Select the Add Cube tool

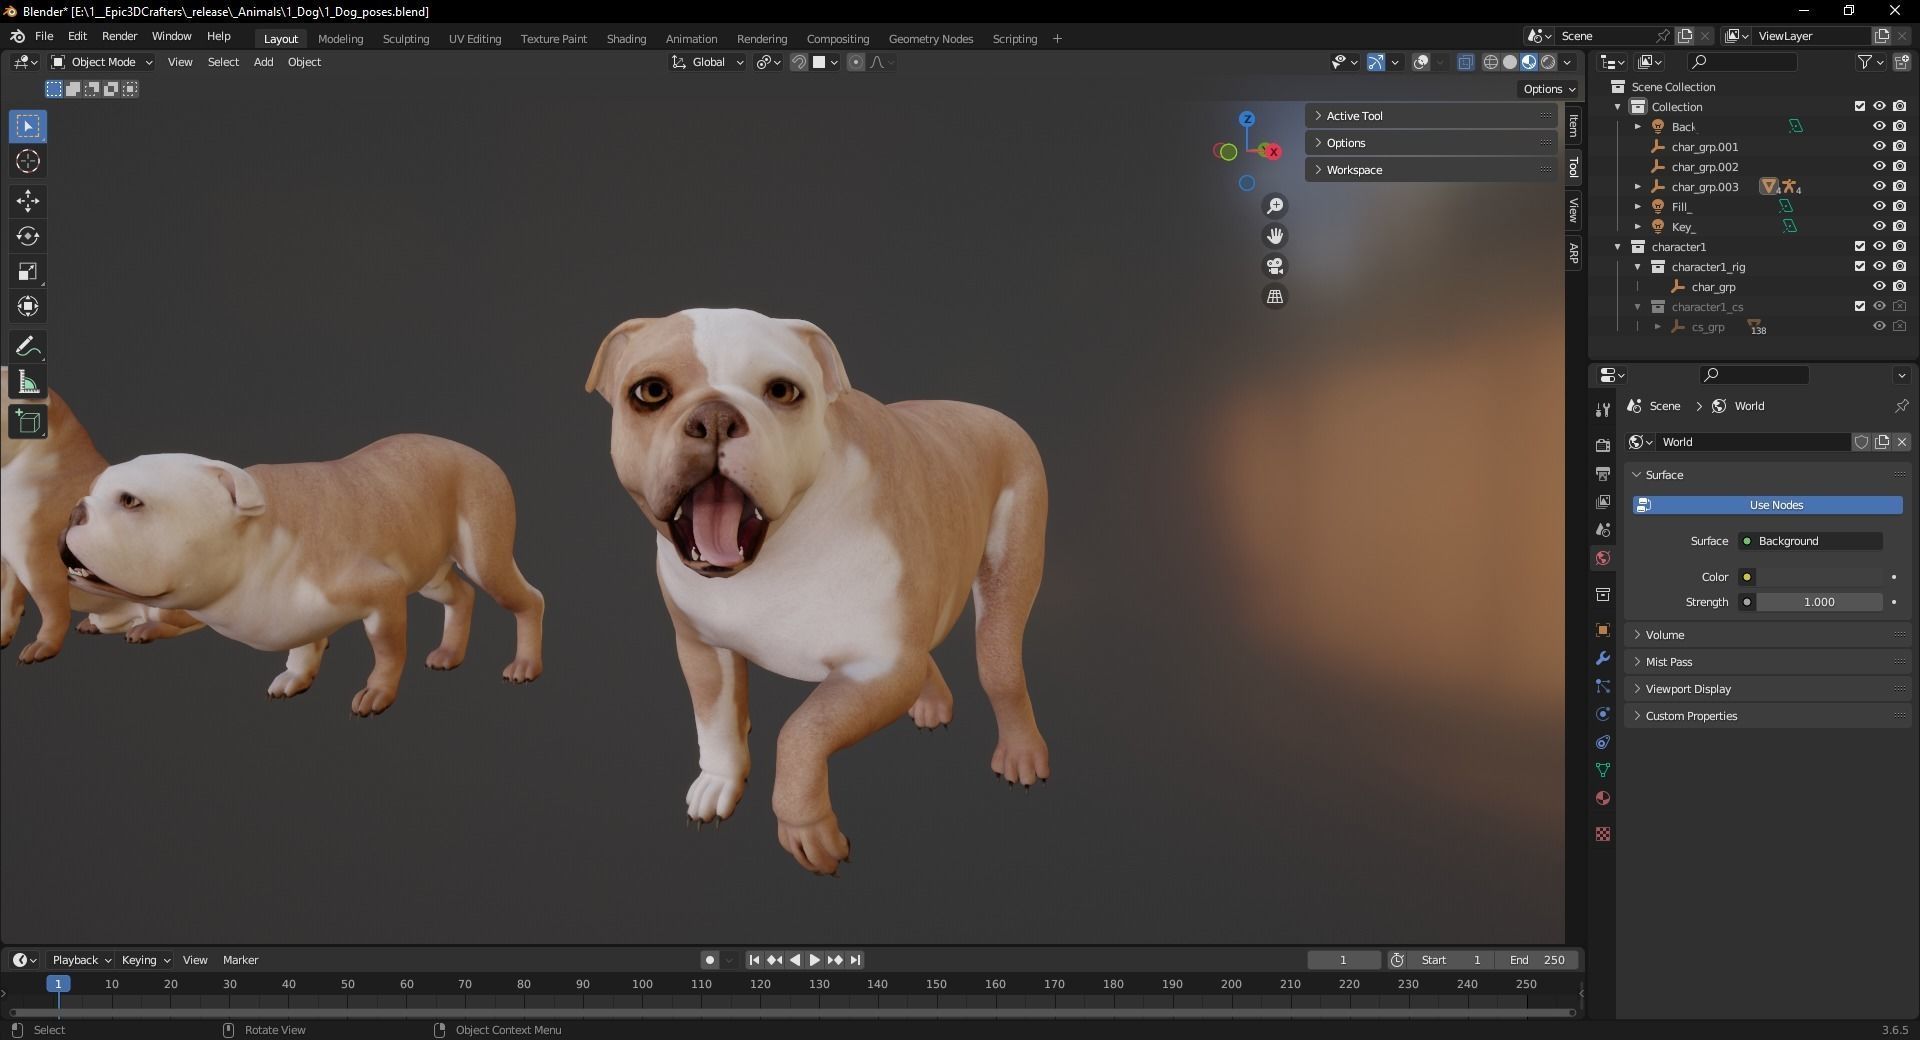[x=28, y=422]
